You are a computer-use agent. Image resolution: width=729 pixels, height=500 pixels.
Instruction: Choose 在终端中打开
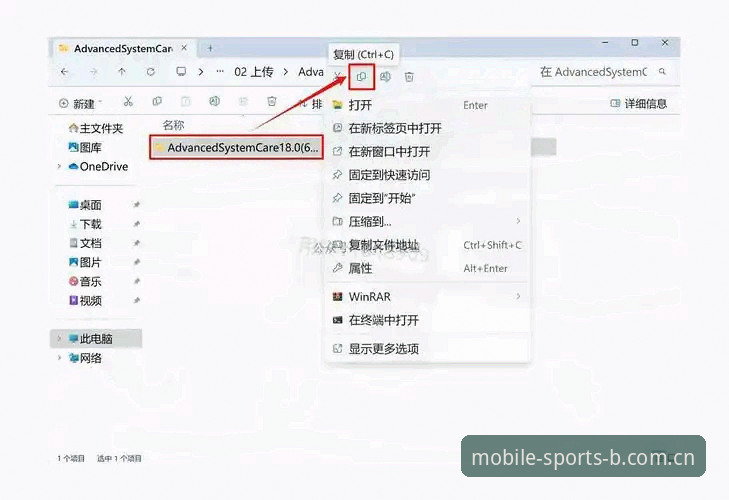pyautogui.click(x=428, y=320)
